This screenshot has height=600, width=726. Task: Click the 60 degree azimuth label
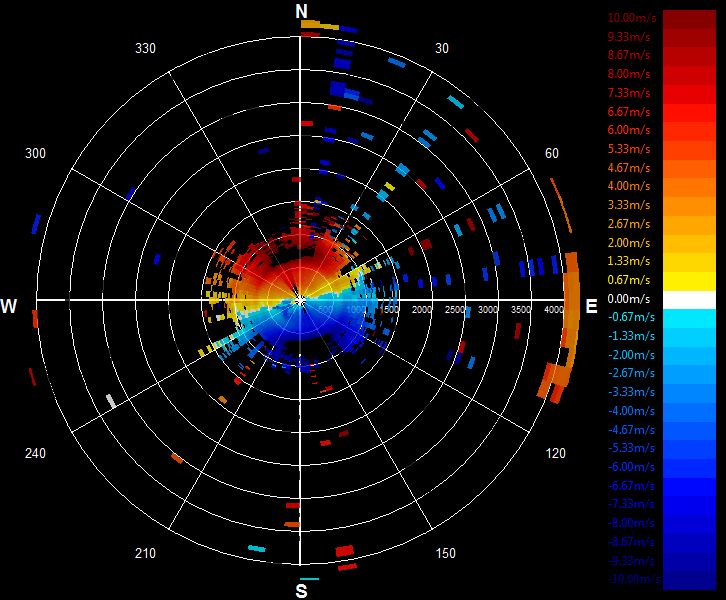[x=551, y=153]
